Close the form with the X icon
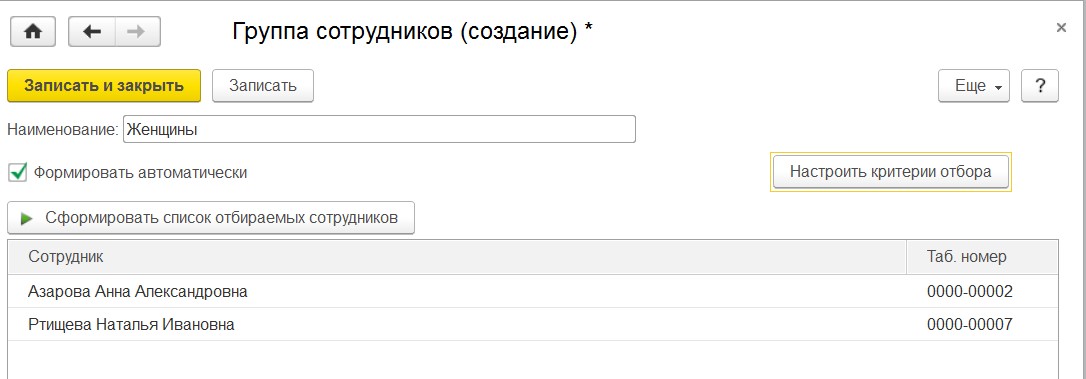Screen dimensions: 1086x379 pos(1061,28)
